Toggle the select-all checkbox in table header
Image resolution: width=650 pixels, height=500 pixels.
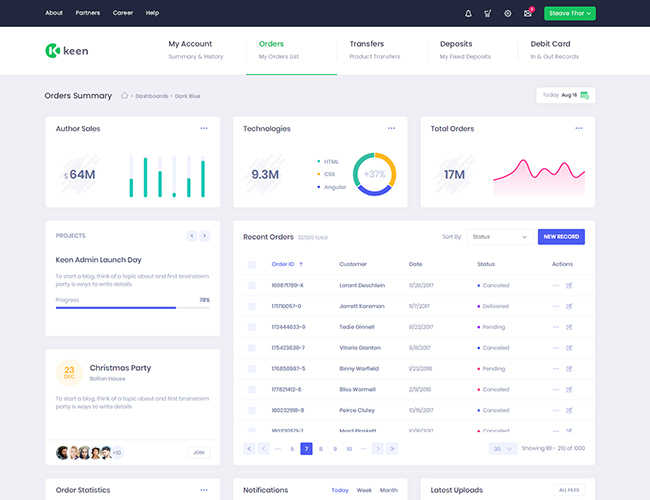coord(252,264)
